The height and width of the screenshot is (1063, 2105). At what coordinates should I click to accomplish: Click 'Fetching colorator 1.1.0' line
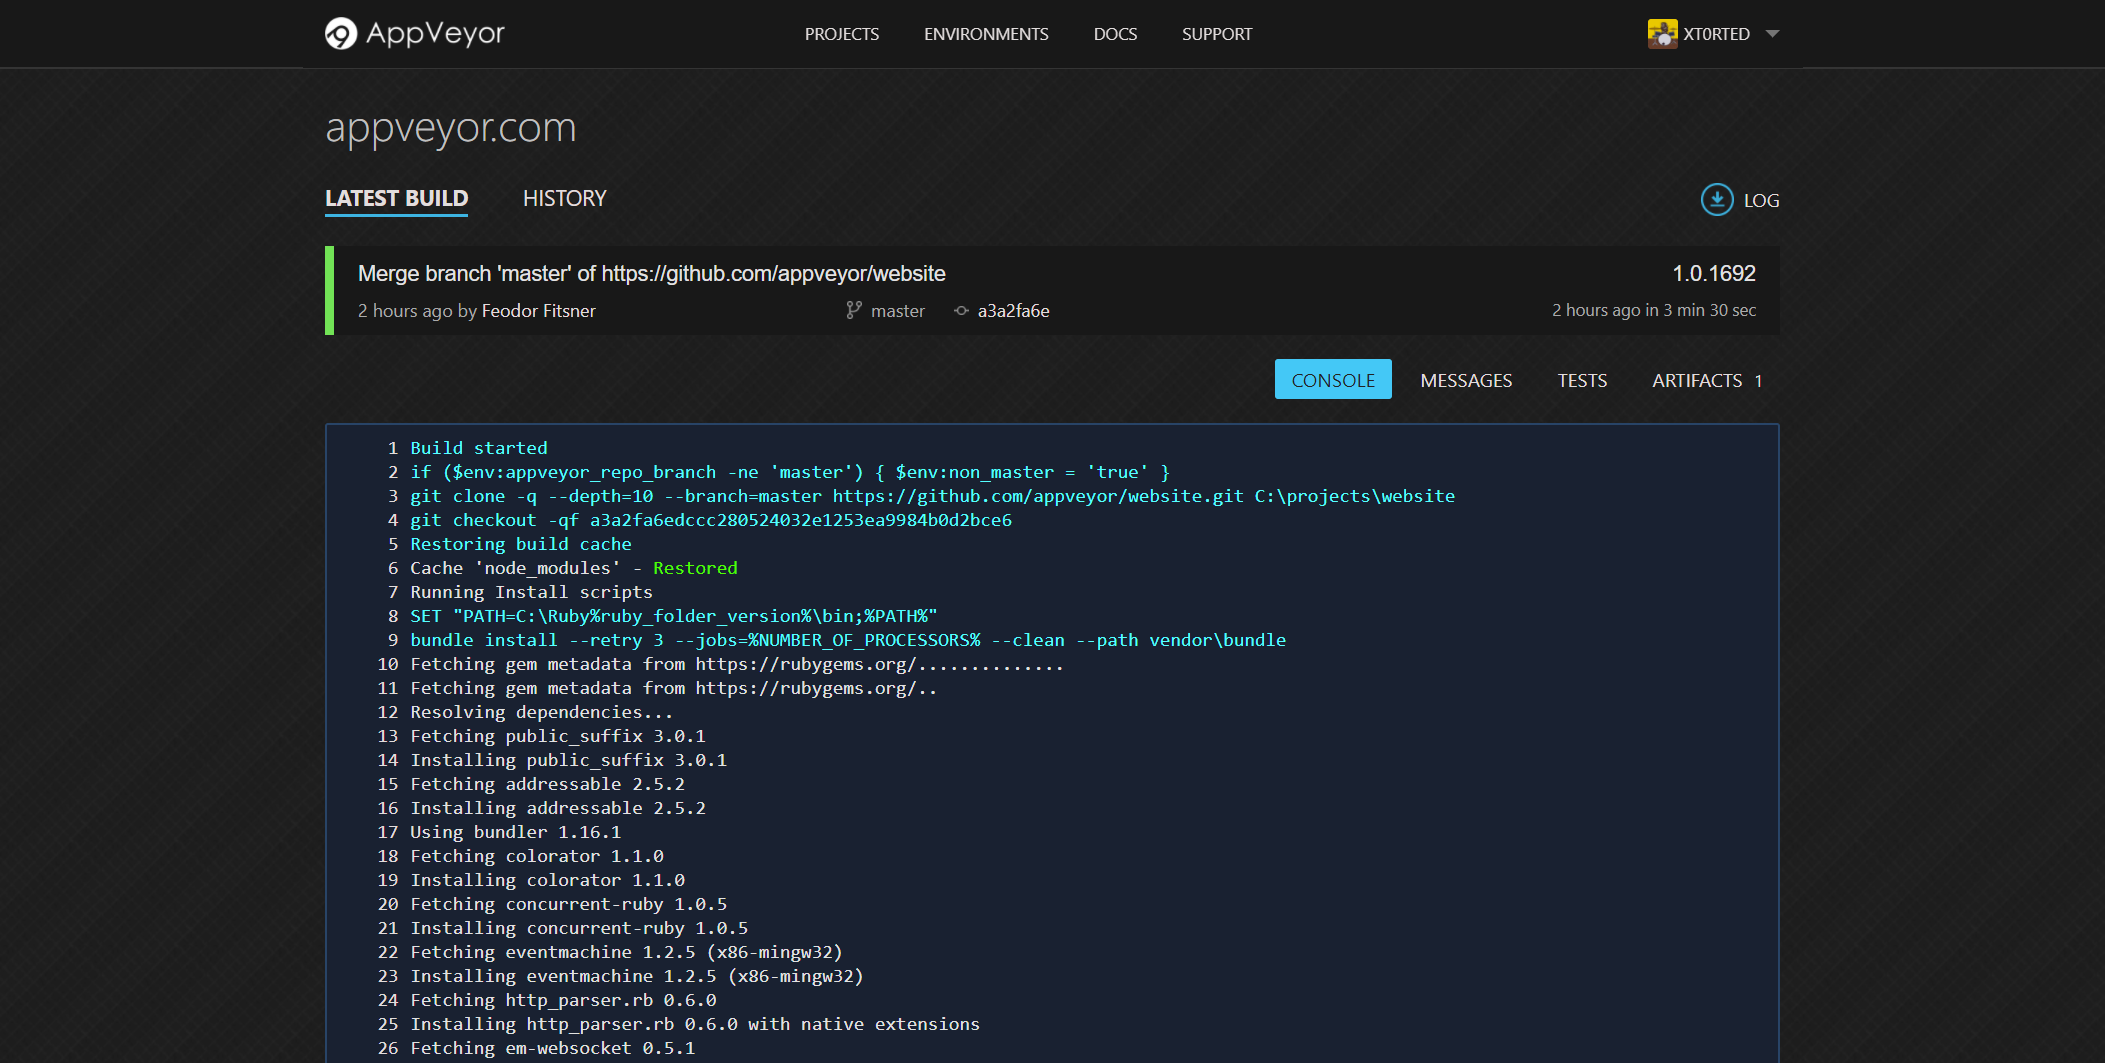tap(537, 856)
